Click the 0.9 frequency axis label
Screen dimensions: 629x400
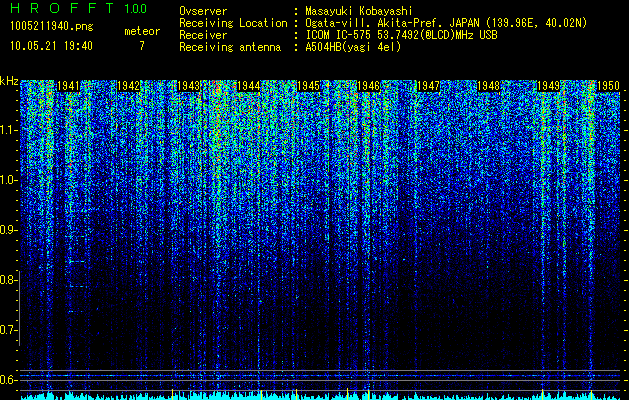[x=8, y=230]
